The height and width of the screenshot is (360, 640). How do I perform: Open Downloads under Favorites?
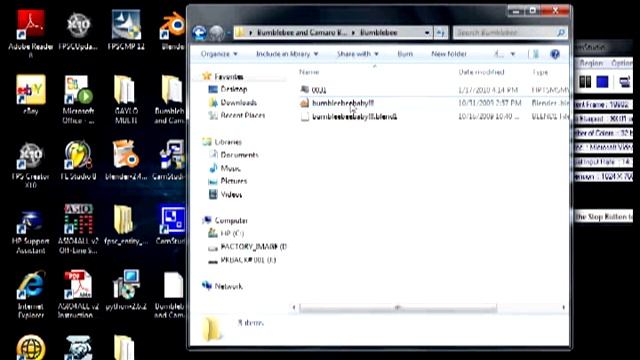tap(238, 102)
